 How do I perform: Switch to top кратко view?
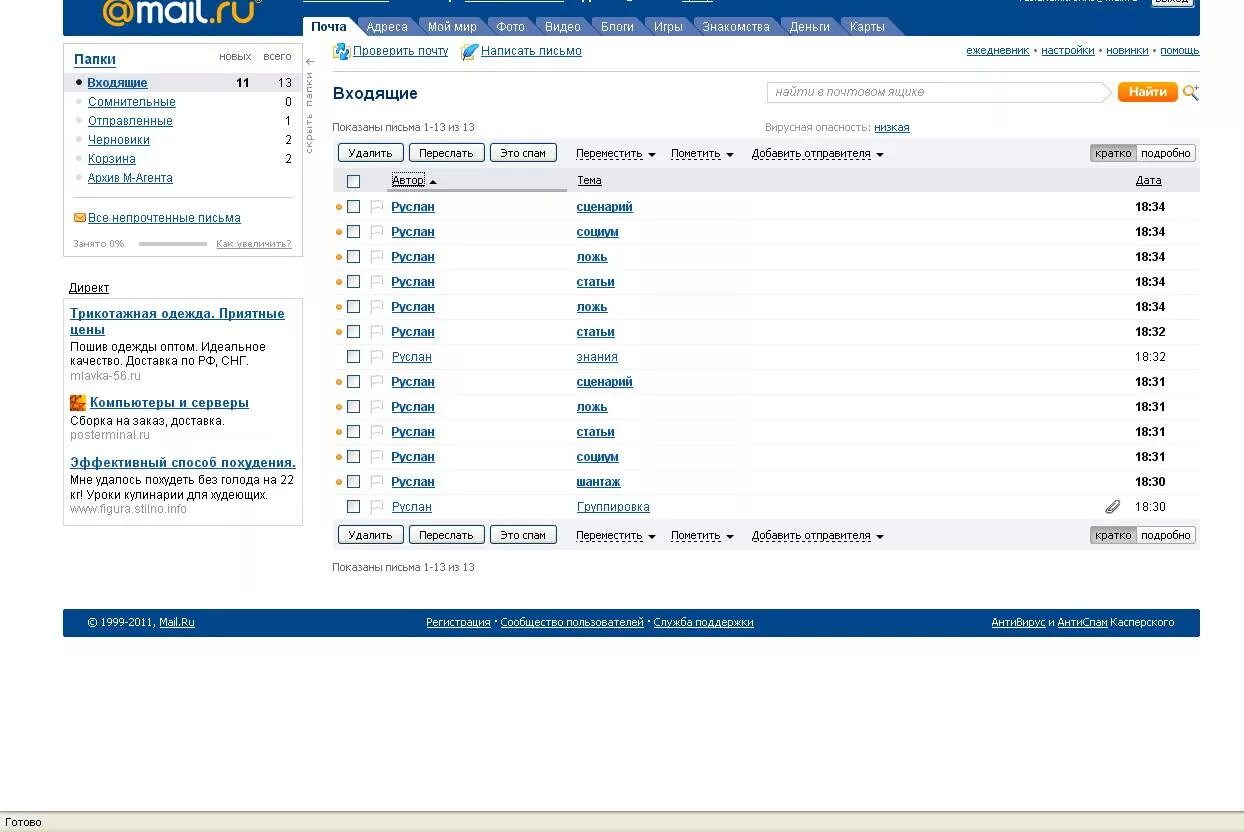click(1113, 153)
